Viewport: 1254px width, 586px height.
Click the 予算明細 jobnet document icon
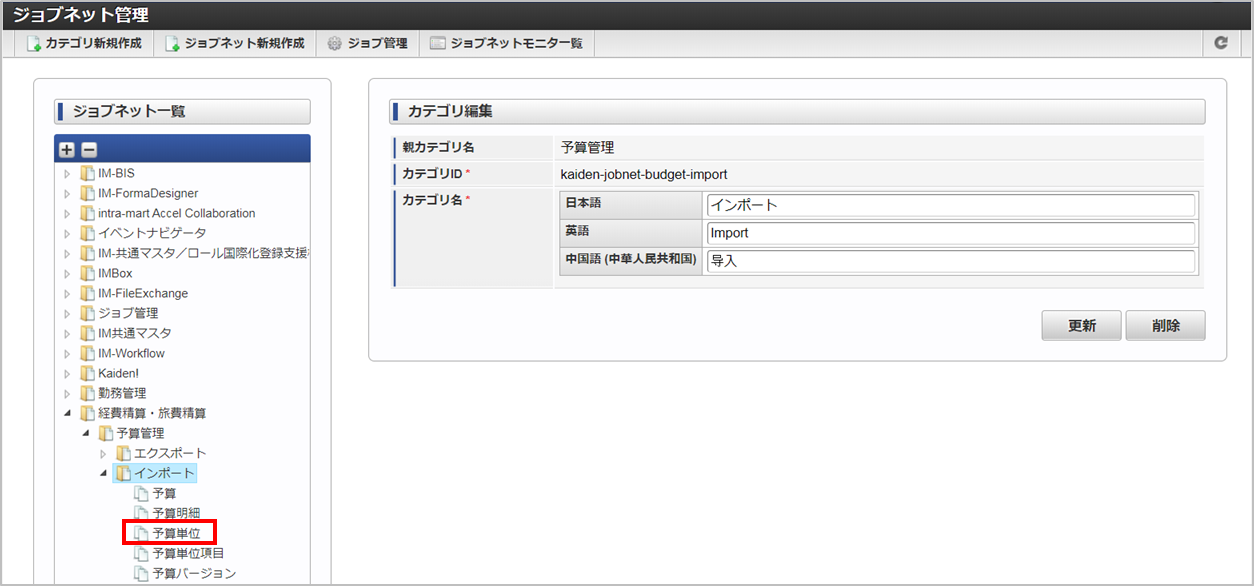141,513
